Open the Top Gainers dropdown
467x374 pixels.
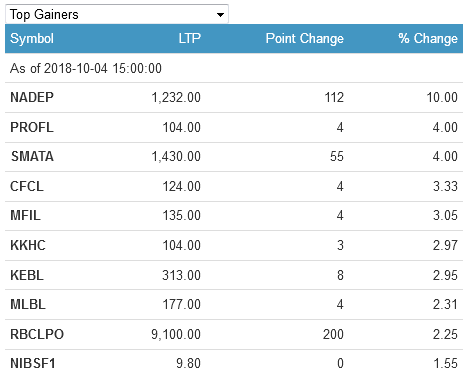point(117,14)
